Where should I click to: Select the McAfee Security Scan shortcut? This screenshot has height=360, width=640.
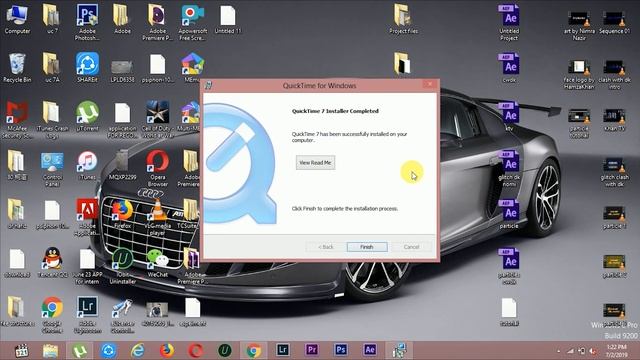click(17, 120)
